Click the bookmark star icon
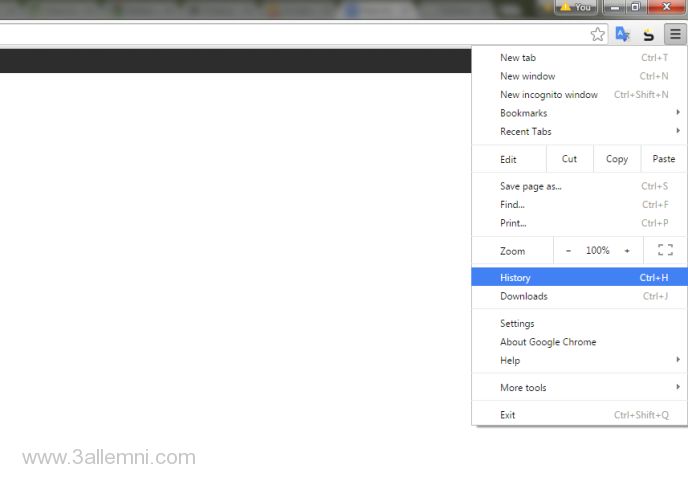This screenshot has height=477, width=688. [x=598, y=35]
